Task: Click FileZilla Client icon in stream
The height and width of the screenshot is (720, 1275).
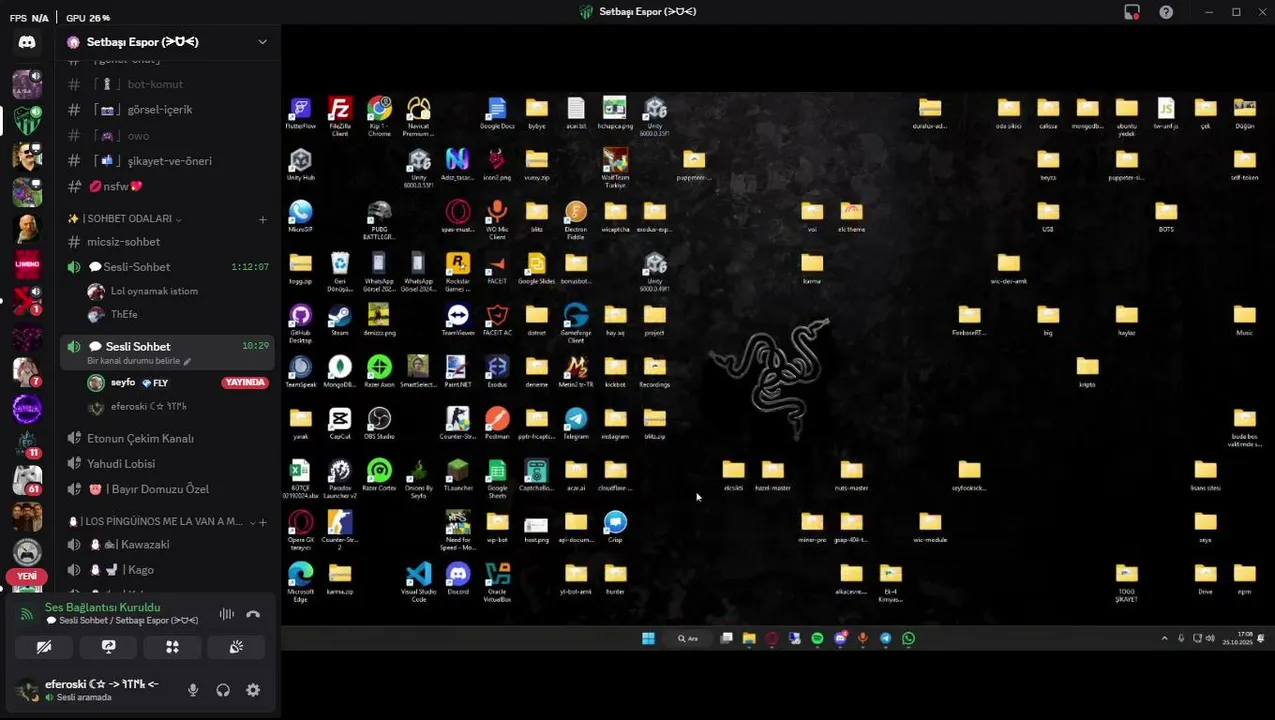Action: (x=340, y=116)
